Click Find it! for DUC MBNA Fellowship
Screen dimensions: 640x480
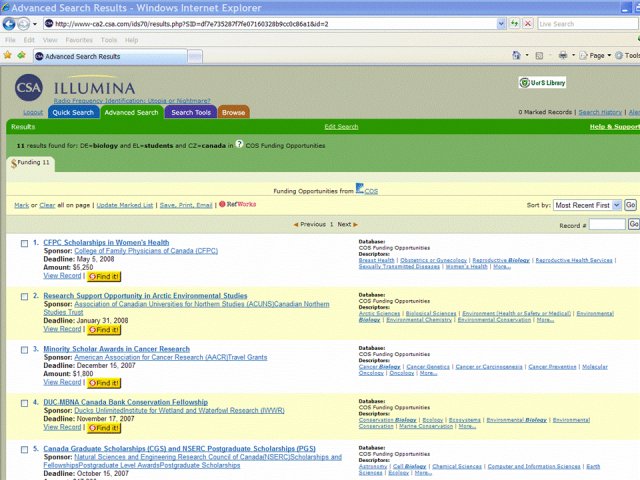(104, 428)
